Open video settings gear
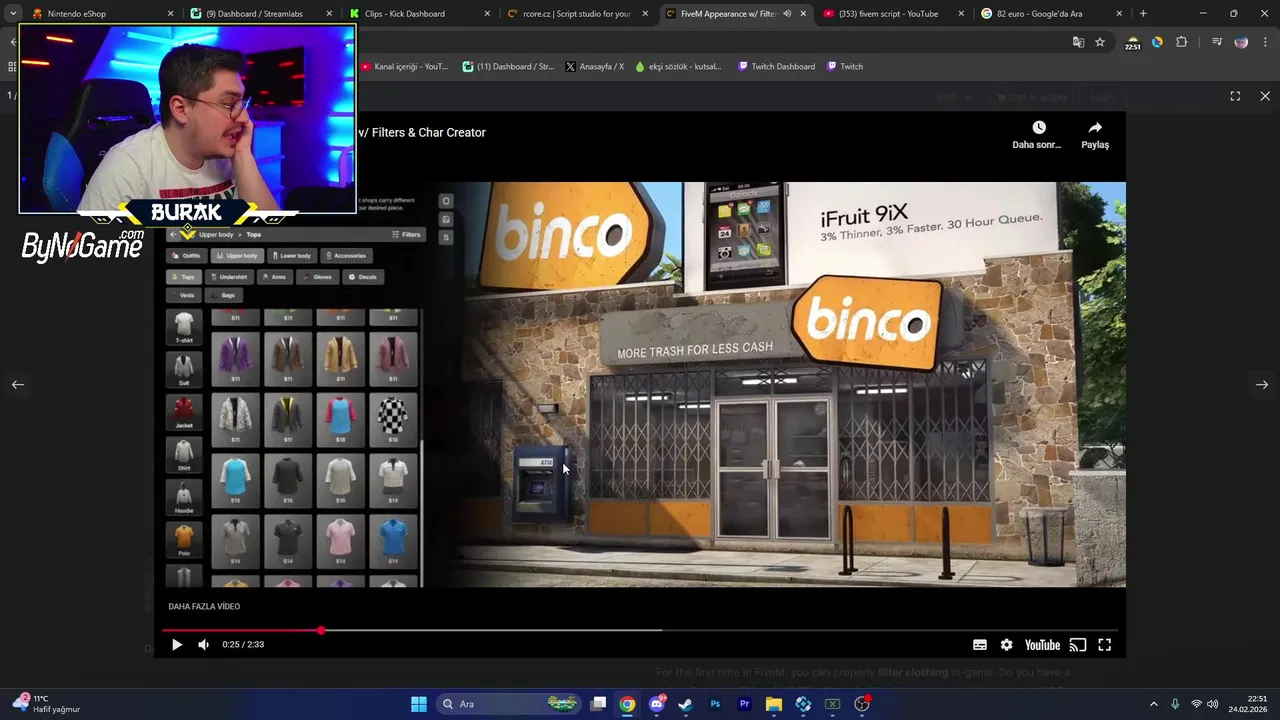1280x720 pixels. [x=1007, y=645]
